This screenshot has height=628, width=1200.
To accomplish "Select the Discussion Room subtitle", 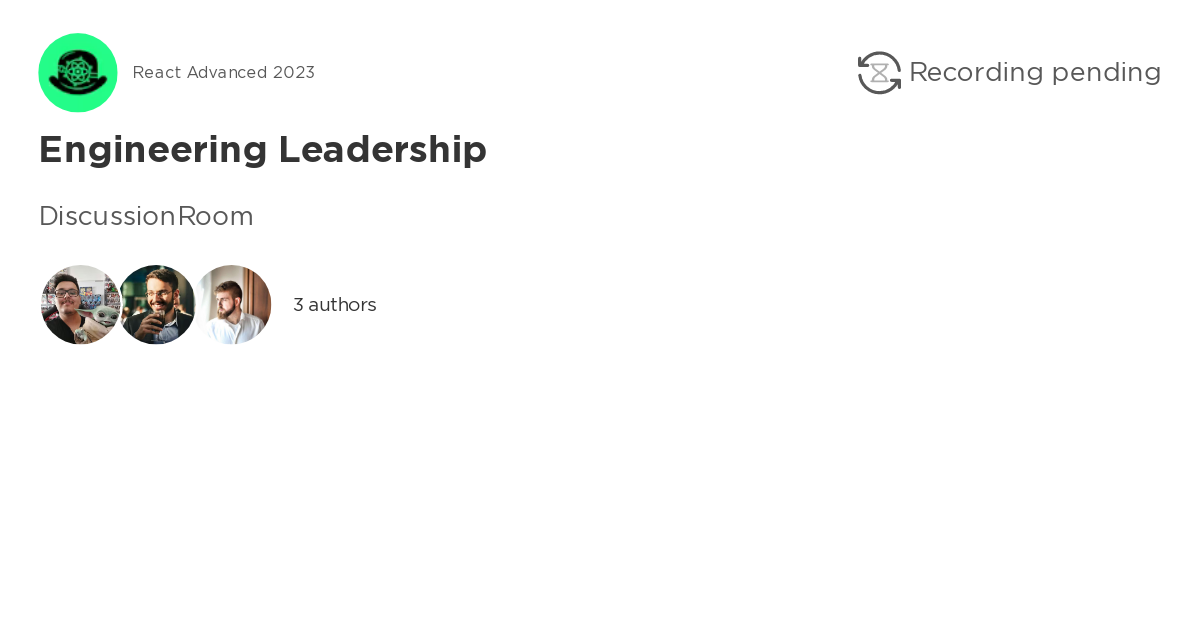I will tap(146, 216).
